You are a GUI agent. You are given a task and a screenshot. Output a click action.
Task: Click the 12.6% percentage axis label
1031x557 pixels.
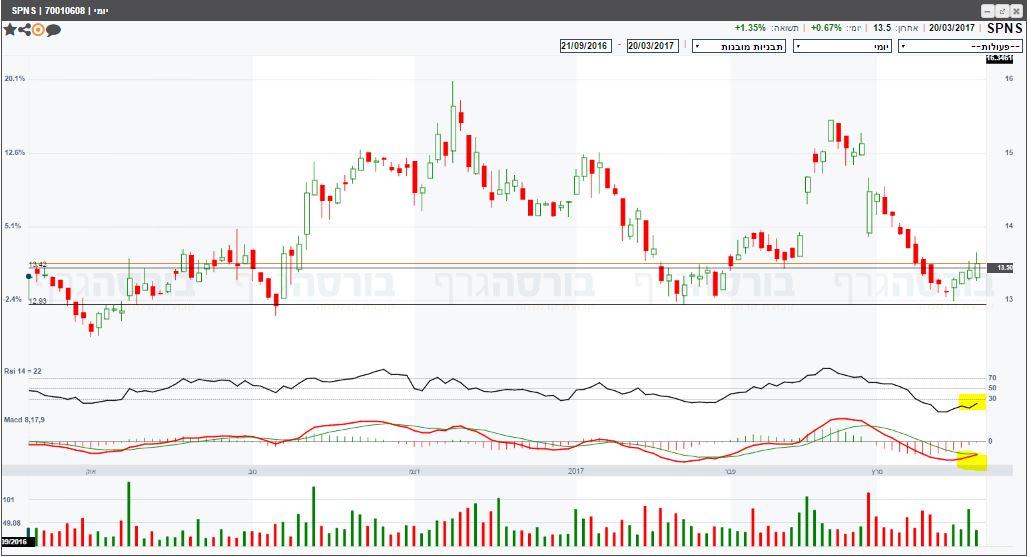pos(14,153)
